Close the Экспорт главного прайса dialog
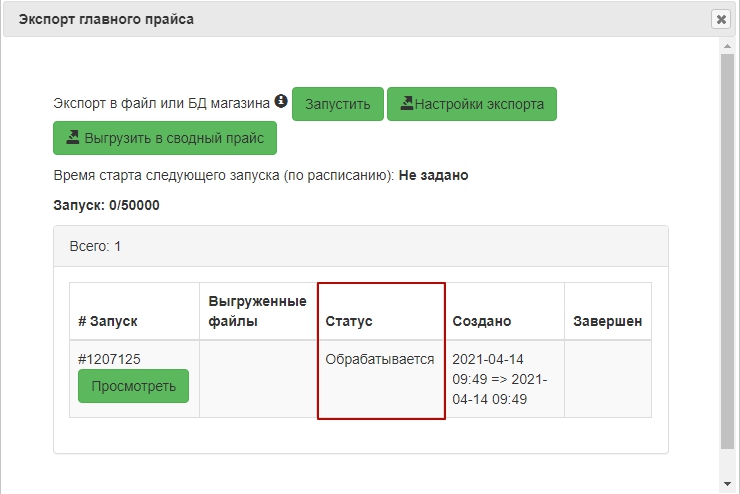The height and width of the screenshot is (494, 740). click(x=720, y=19)
